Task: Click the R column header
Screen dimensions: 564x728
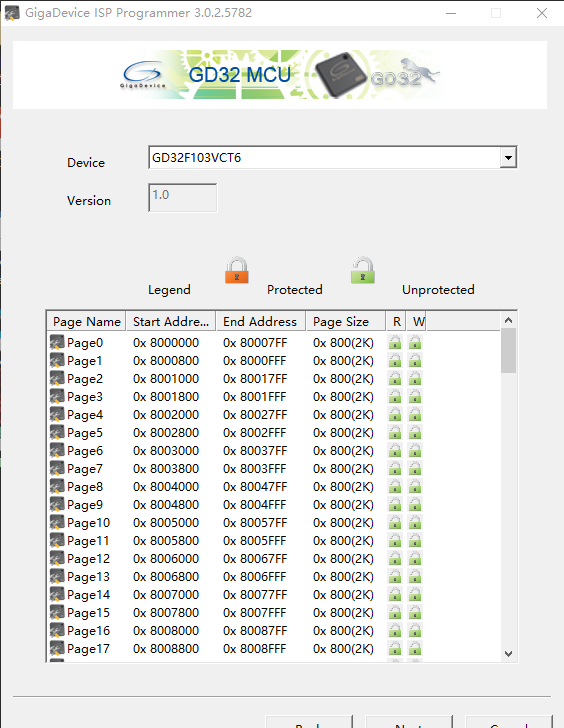Action: coord(396,321)
